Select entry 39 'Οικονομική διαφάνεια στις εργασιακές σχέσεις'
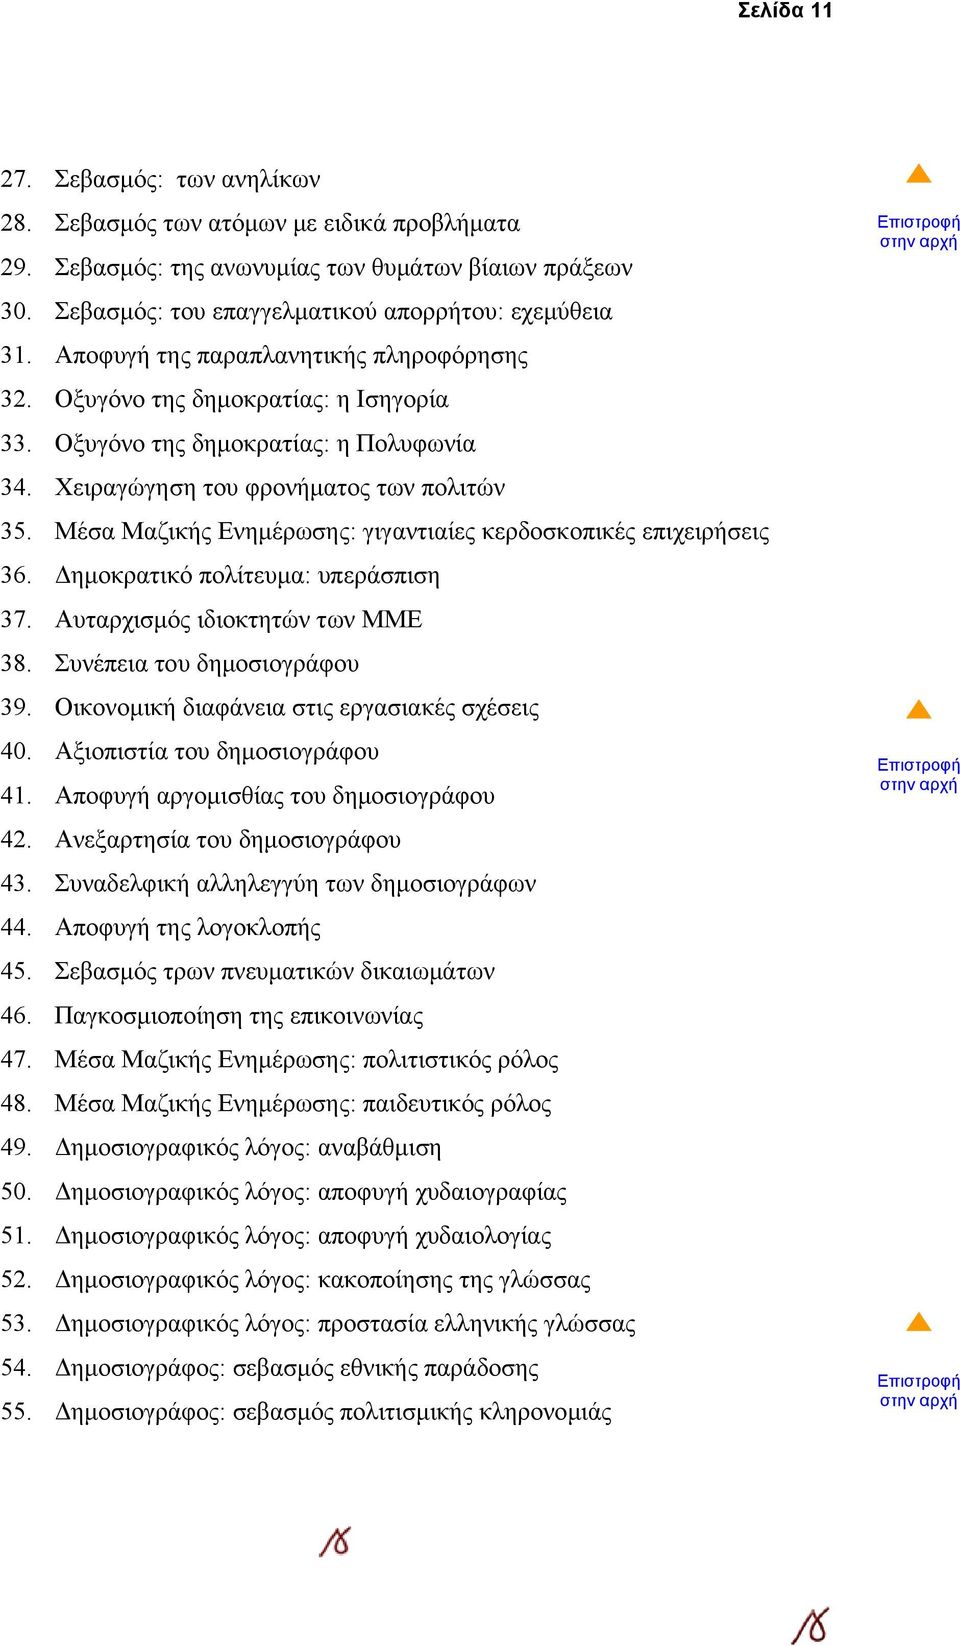The height and width of the screenshot is (1646, 960). pos(297,708)
